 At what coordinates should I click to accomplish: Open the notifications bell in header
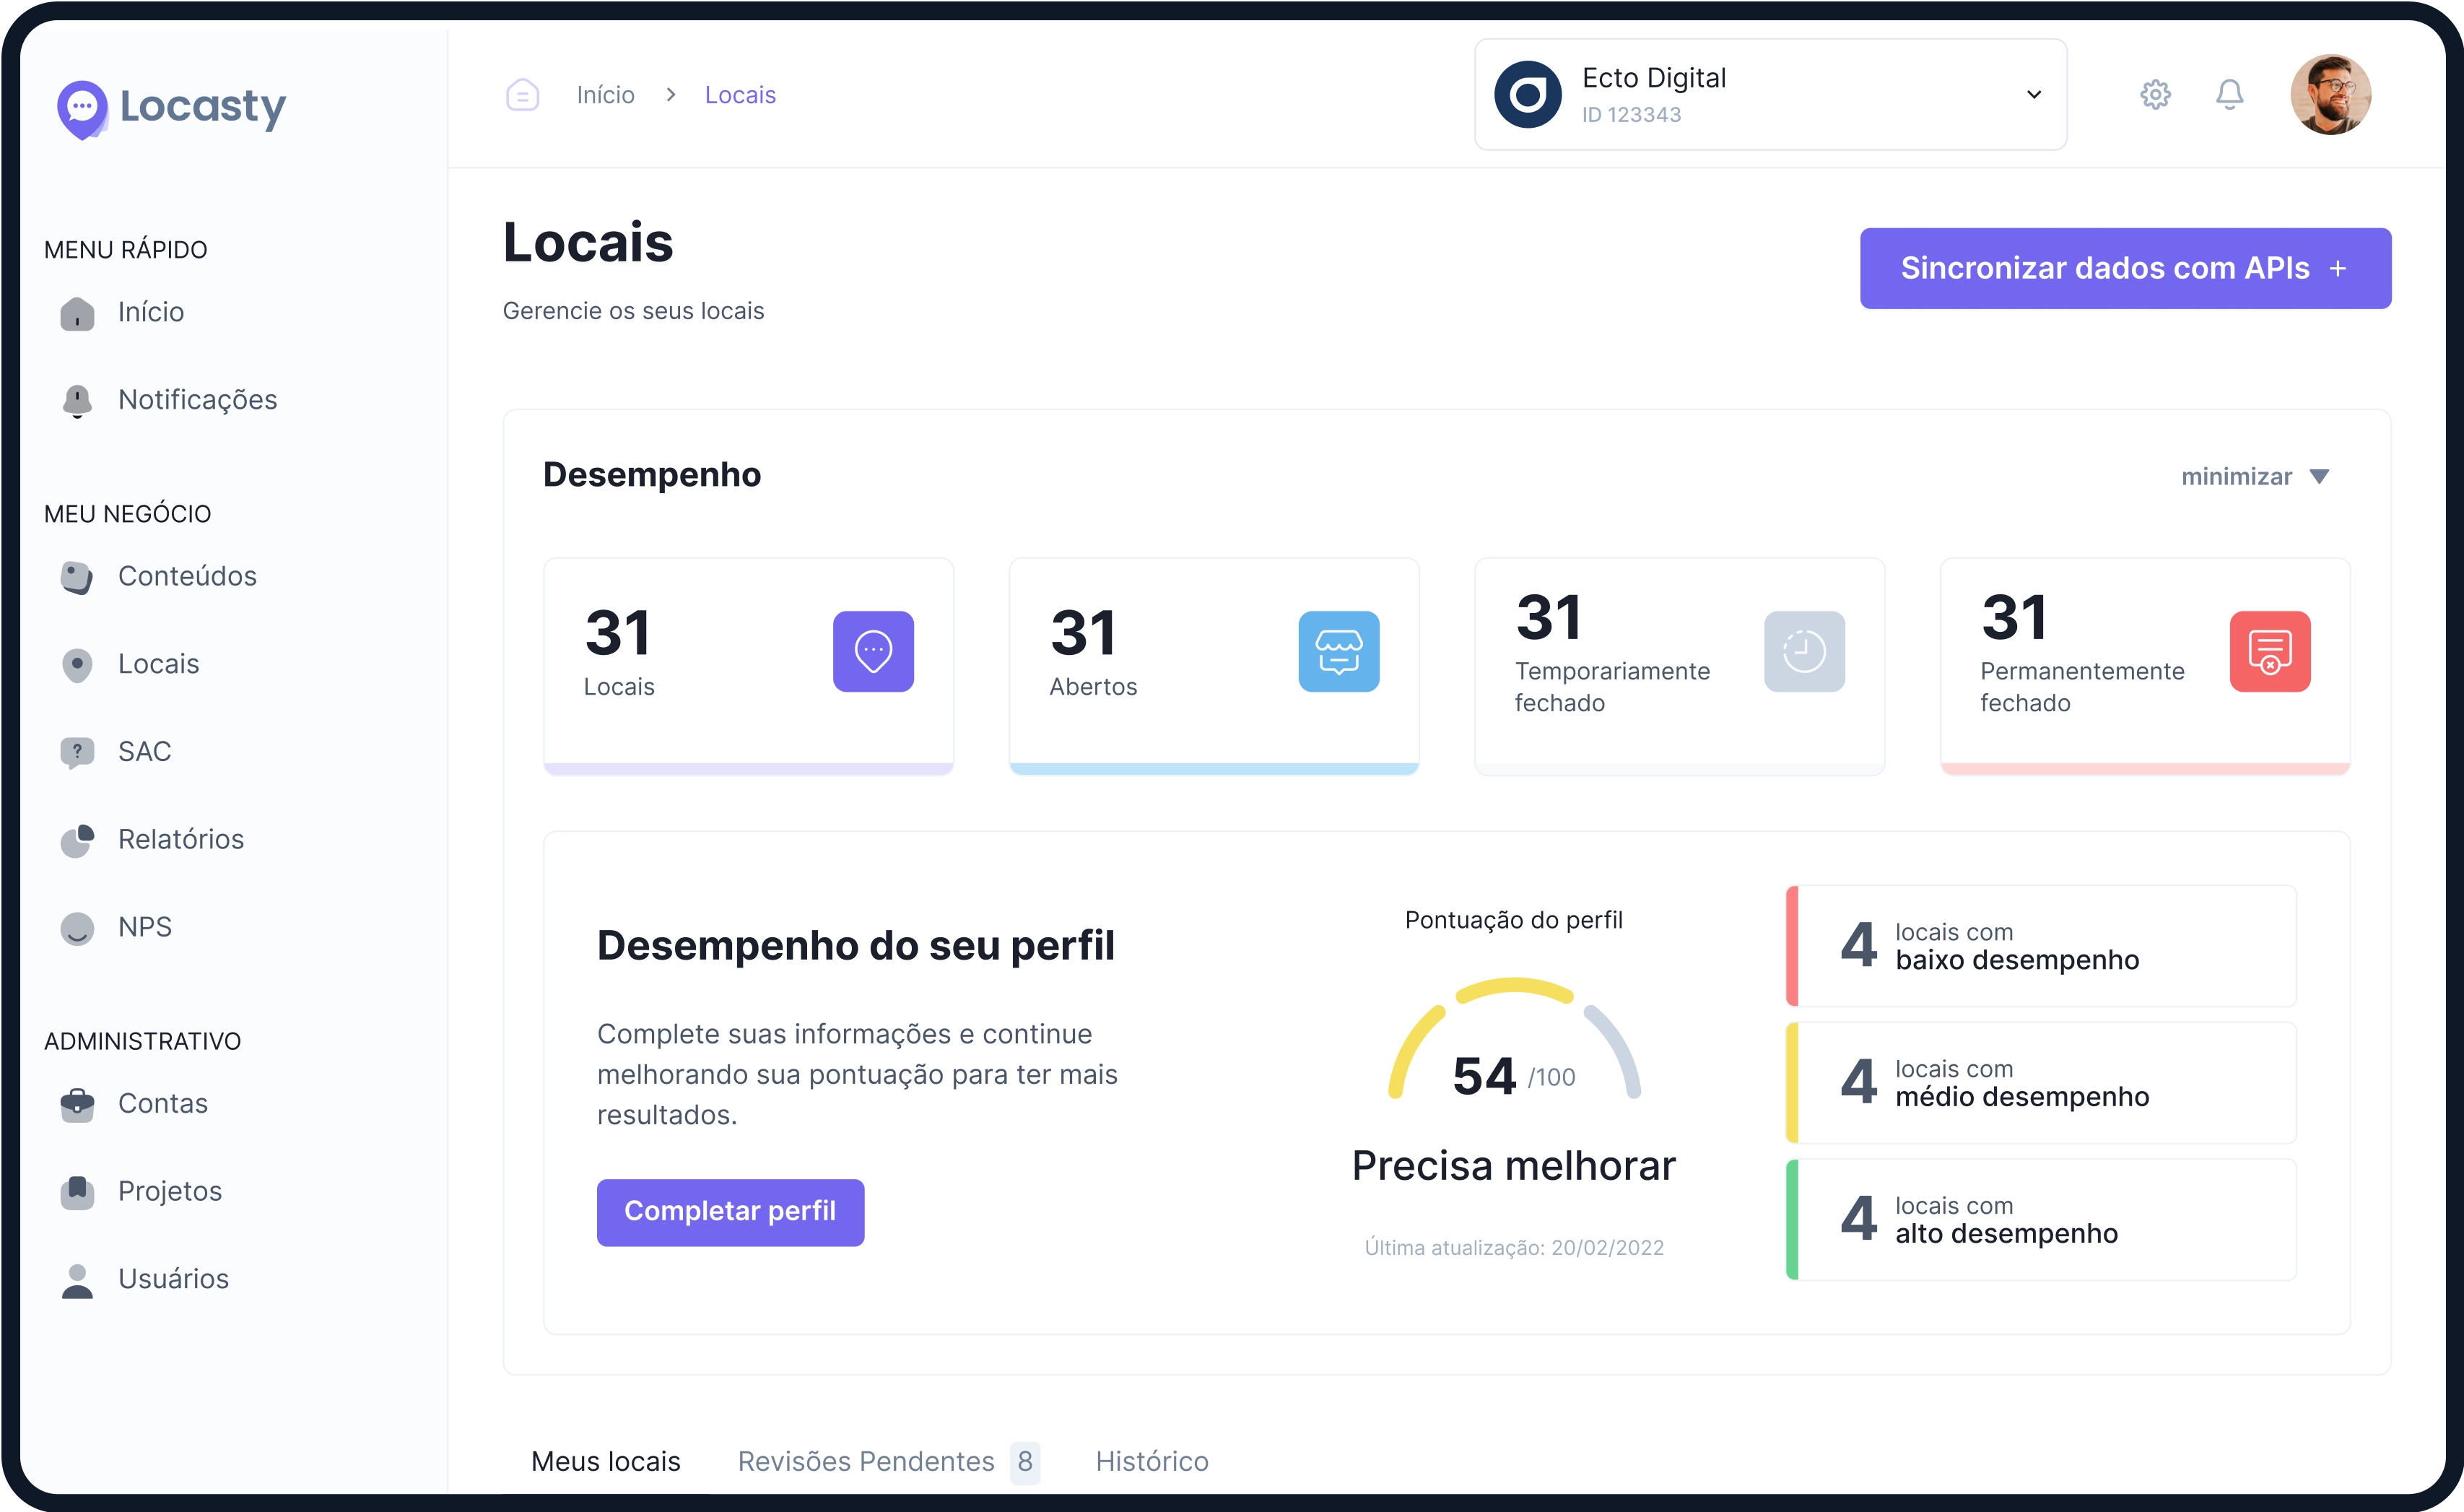coord(2229,95)
